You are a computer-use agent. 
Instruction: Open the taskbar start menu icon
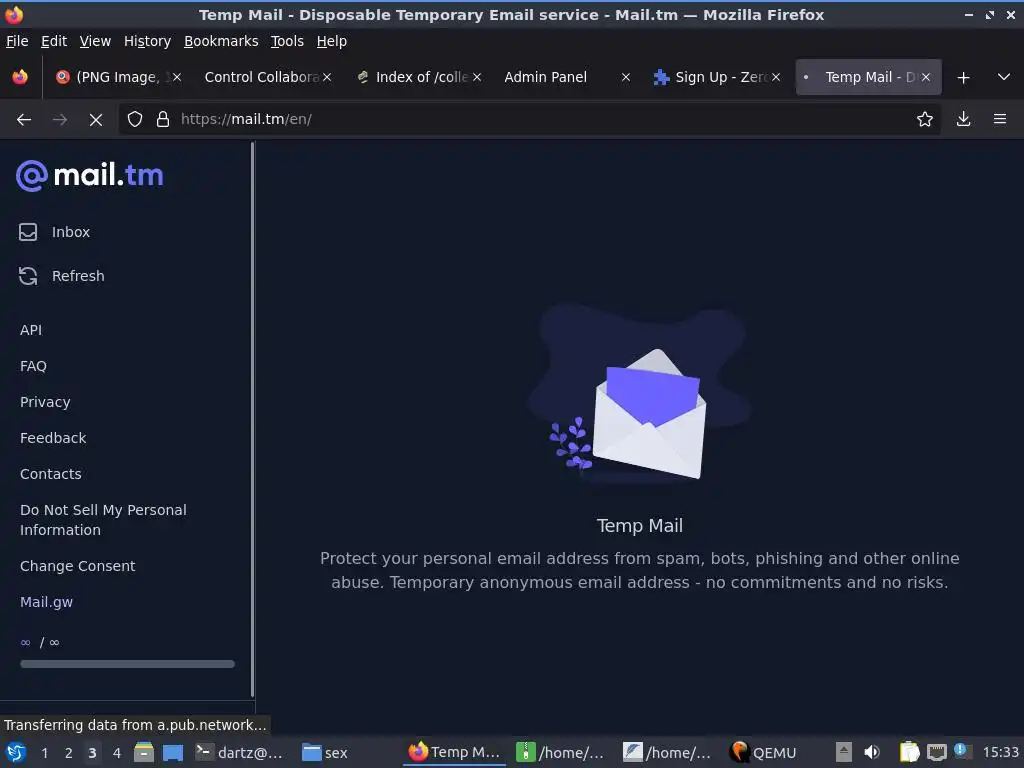click(16, 753)
